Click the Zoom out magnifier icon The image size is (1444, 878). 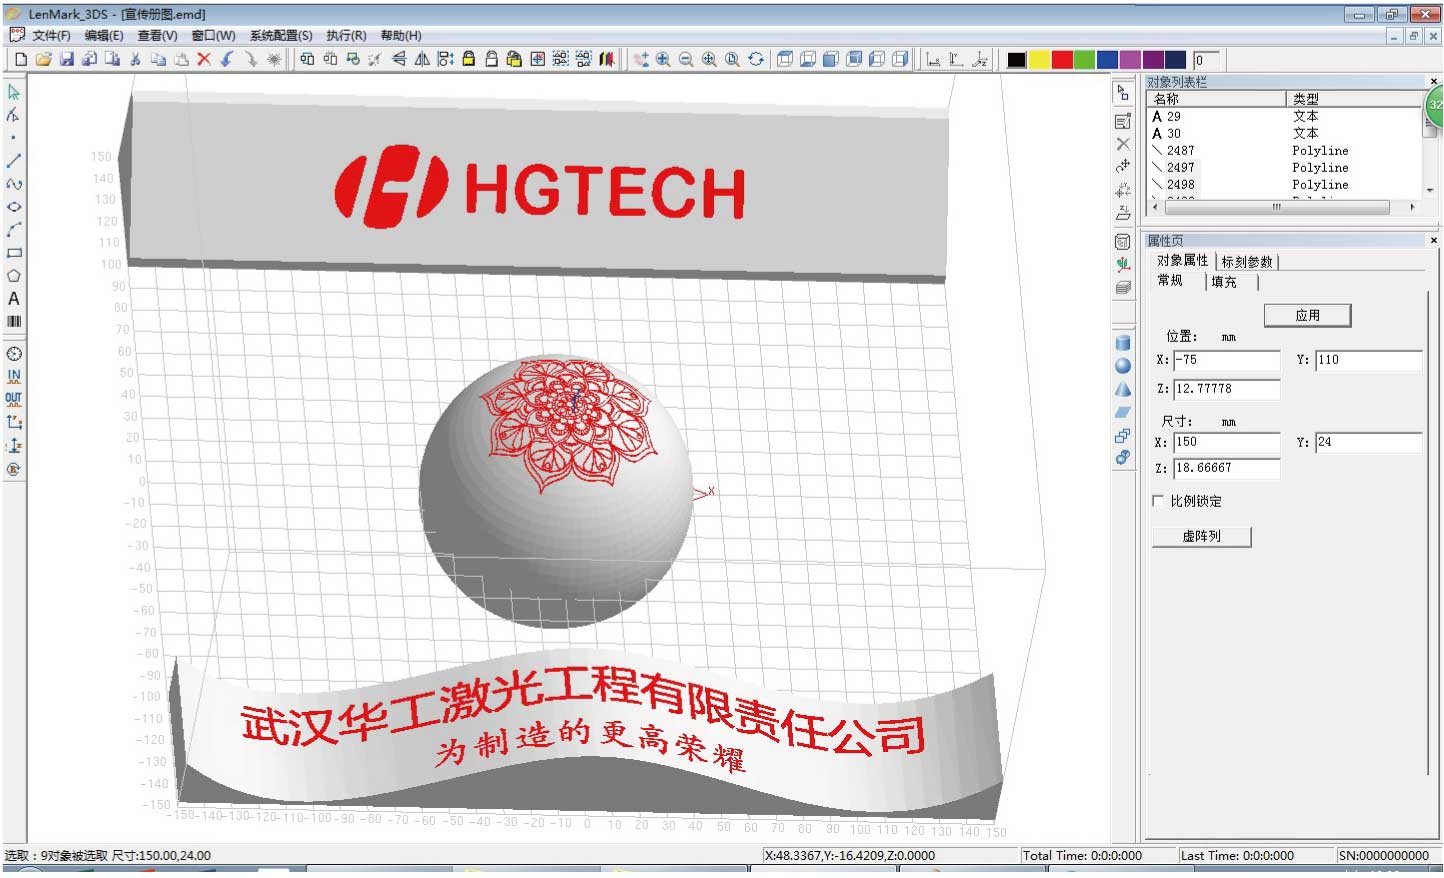686,59
